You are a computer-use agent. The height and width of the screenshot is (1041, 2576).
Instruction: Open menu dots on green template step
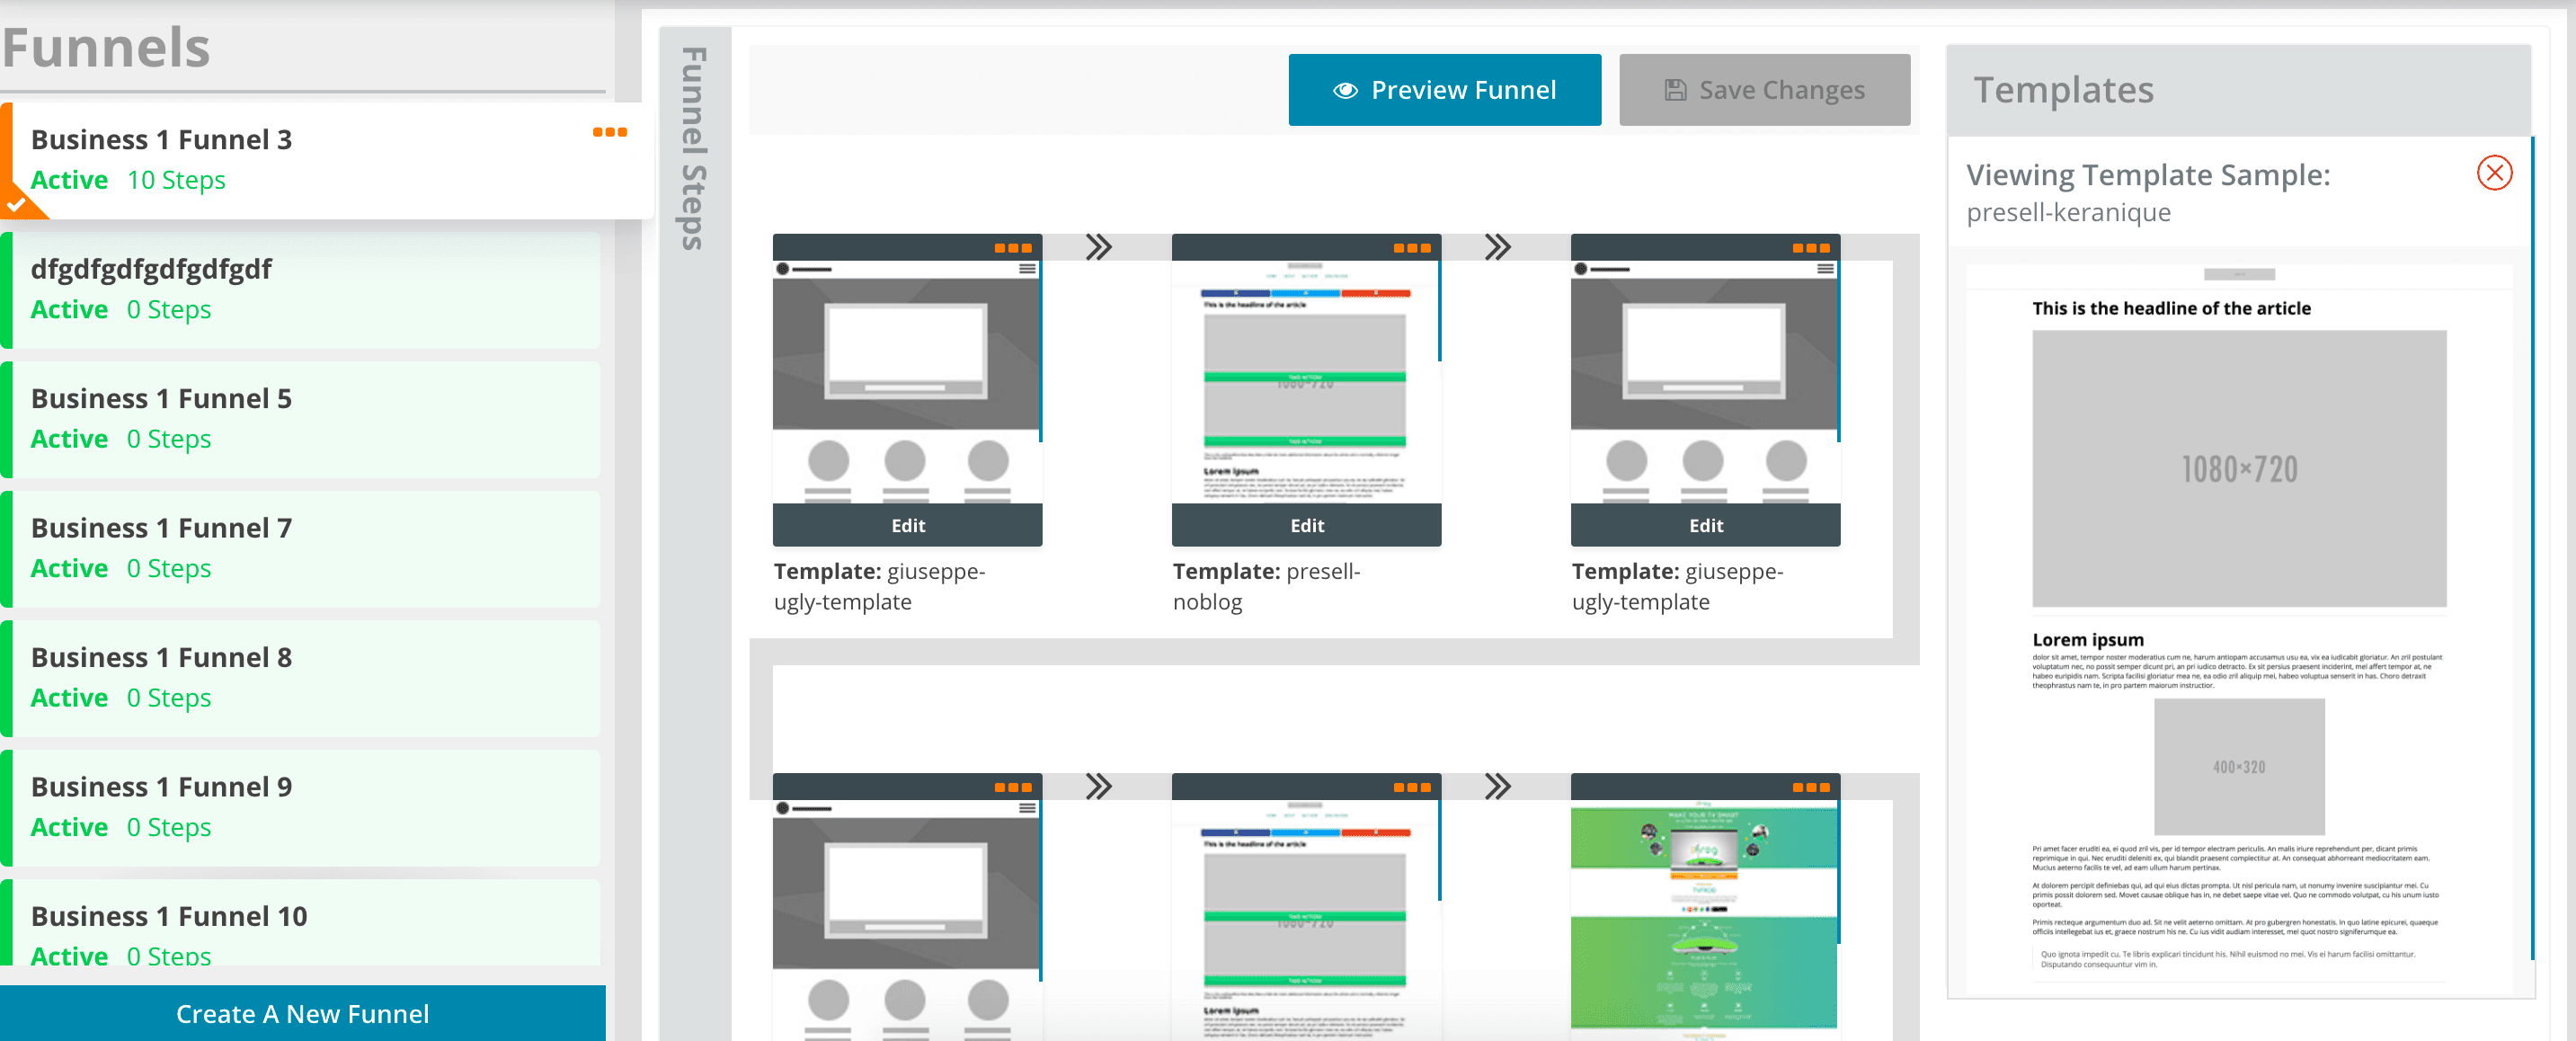click(1810, 787)
